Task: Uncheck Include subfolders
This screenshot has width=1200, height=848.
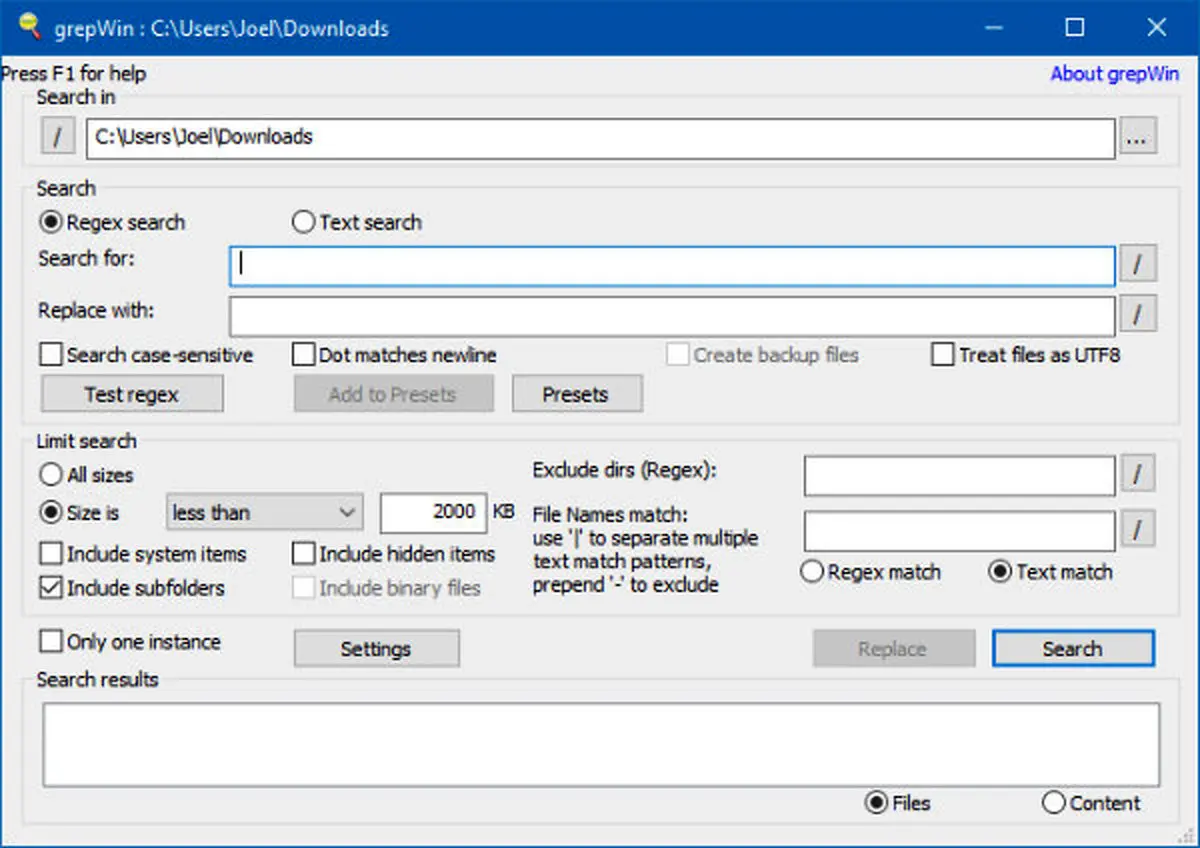Action: [51, 588]
